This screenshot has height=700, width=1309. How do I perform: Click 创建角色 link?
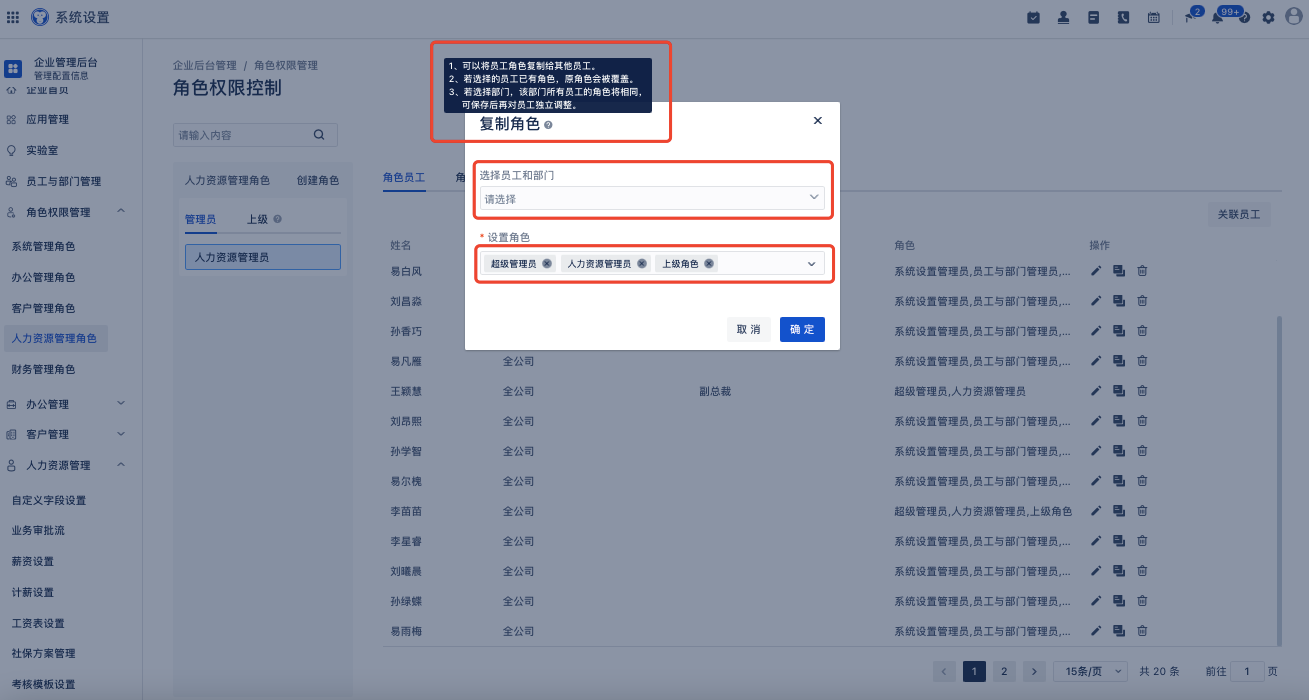pos(318,181)
